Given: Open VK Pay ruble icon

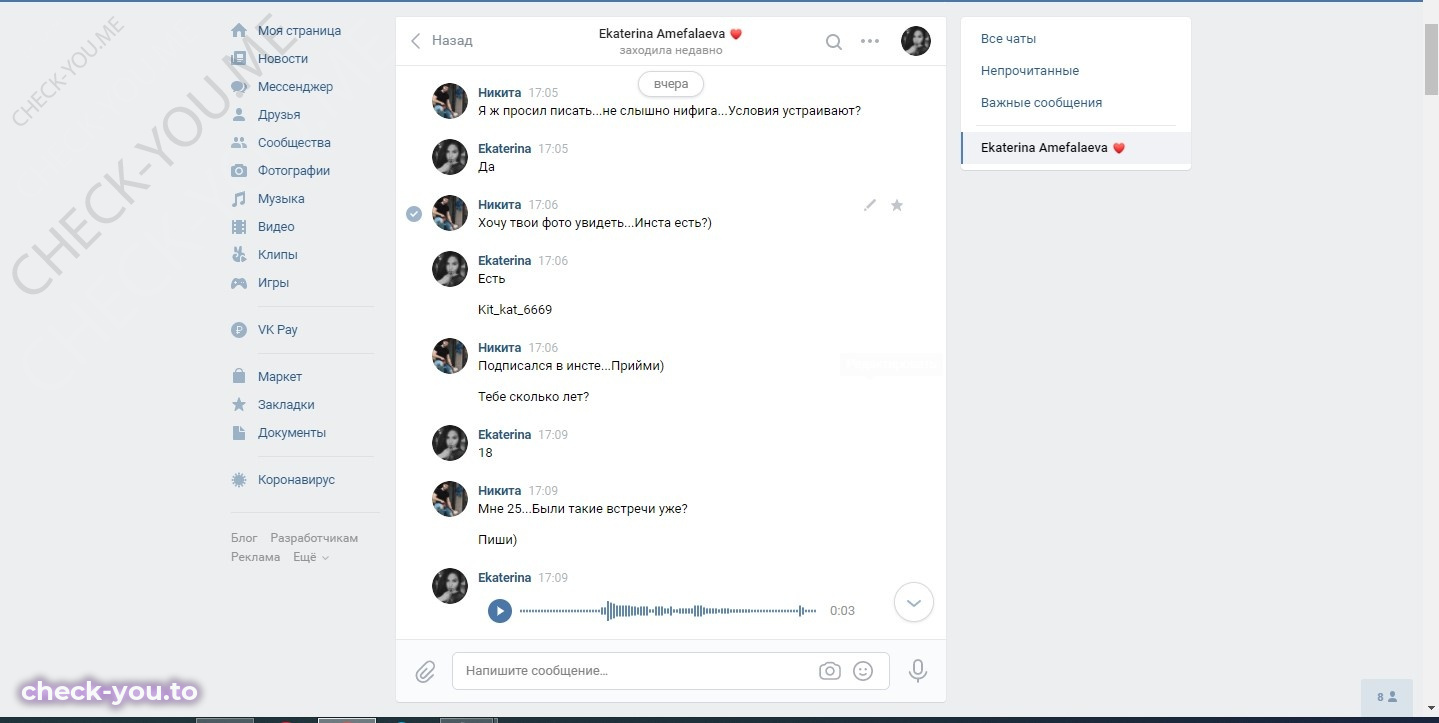Looking at the screenshot, I should tap(239, 330).
